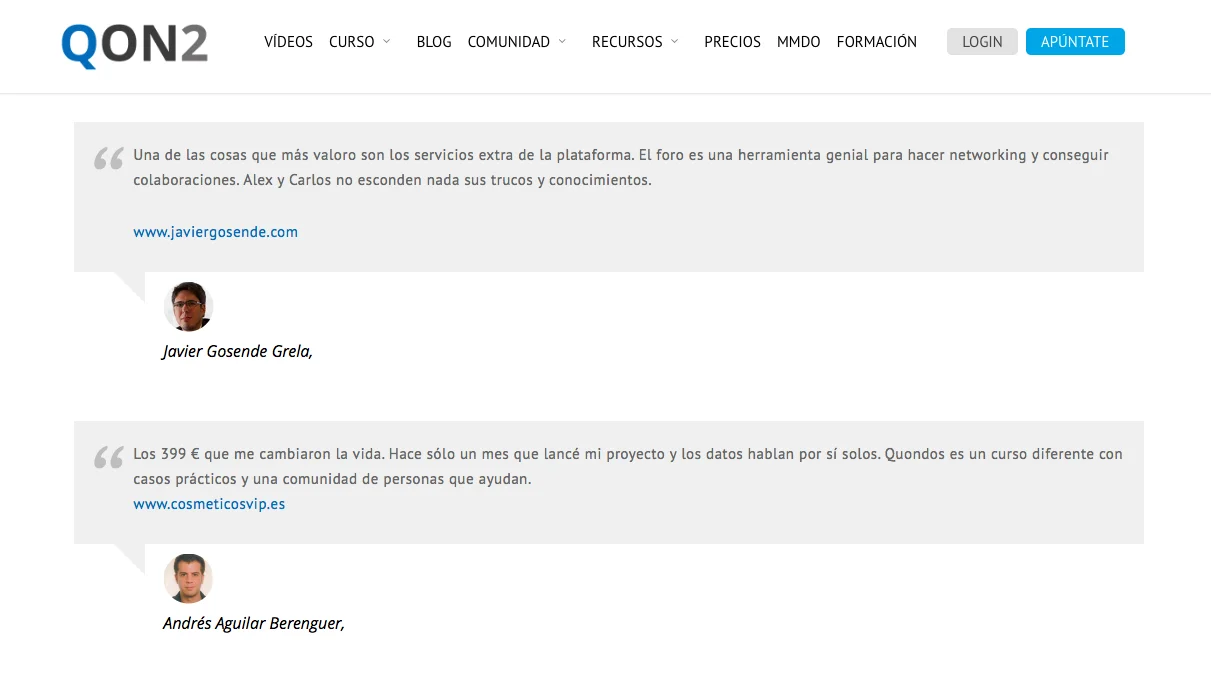Image resolution: width=1211 pixels, height=675 pixels.
Task: Click Andrés Aguilar Berenguer's avatar photo
Action: (188, 579)
